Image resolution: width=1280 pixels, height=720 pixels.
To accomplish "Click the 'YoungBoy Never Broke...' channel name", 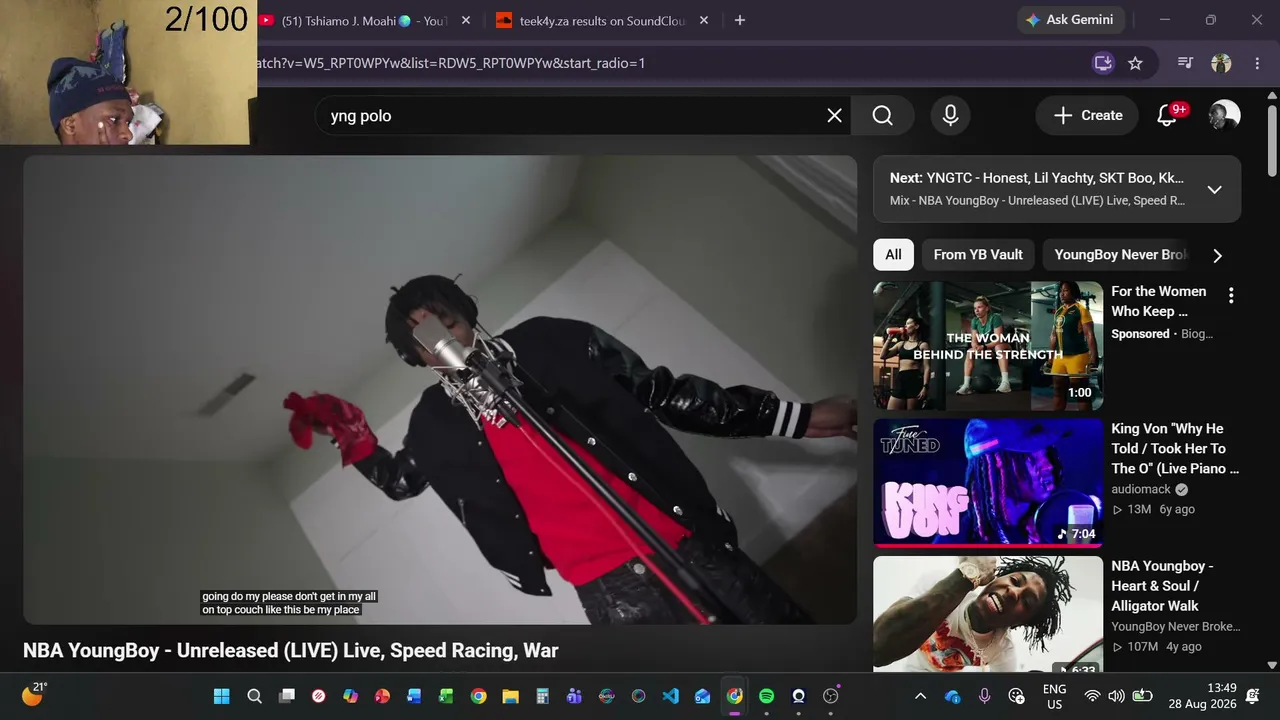I will (1176, 627).
